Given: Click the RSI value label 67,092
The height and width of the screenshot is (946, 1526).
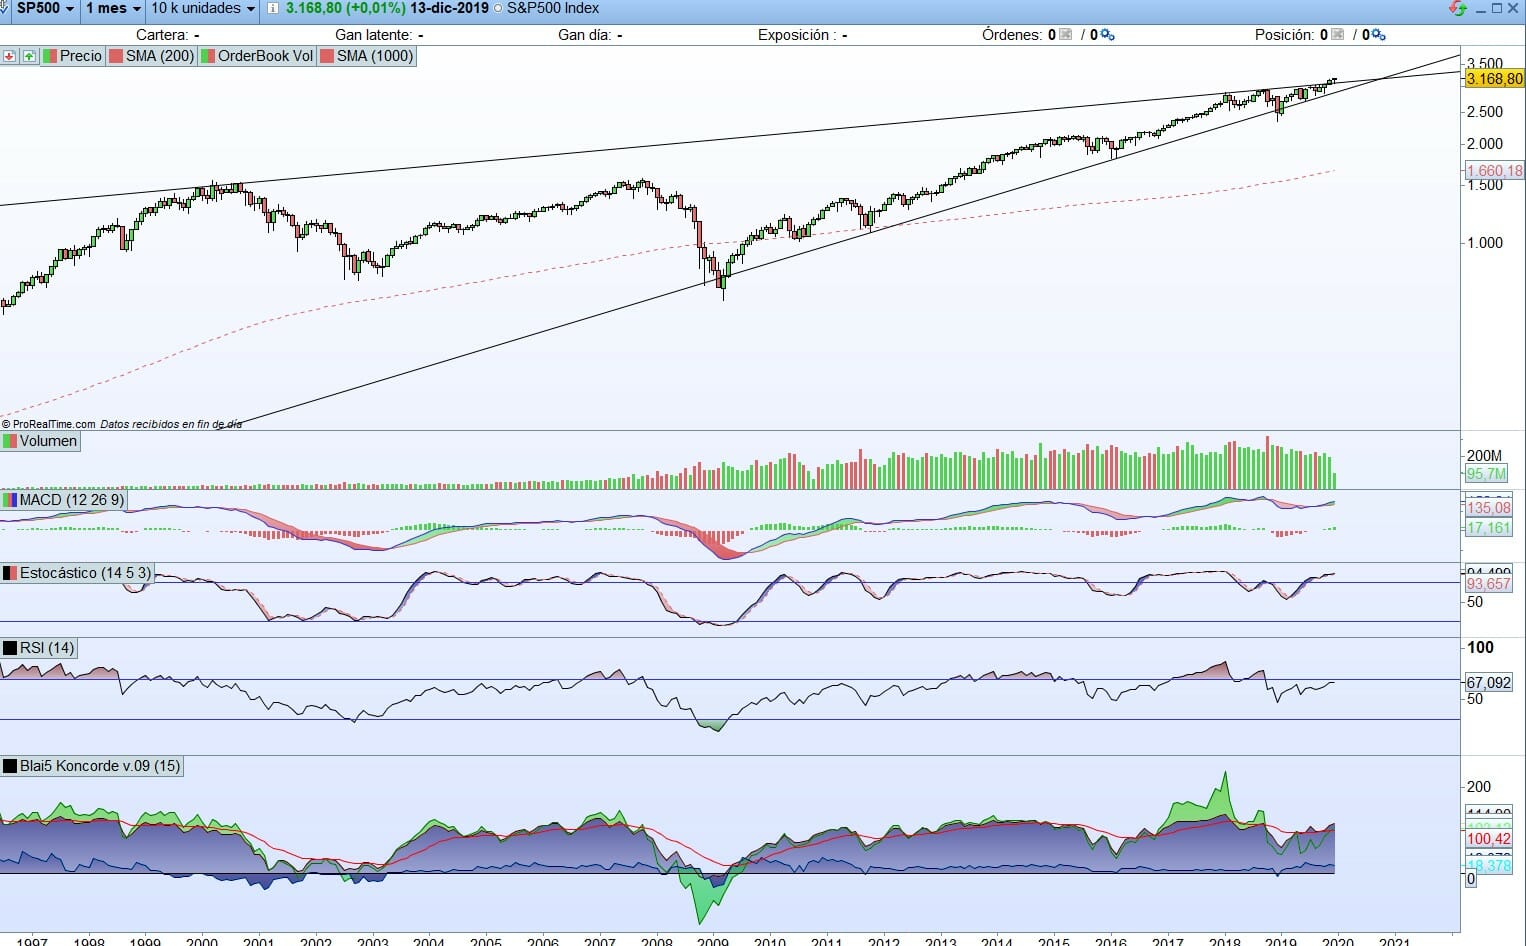Looking at the screenshot, I should [x=1488, y=682].
